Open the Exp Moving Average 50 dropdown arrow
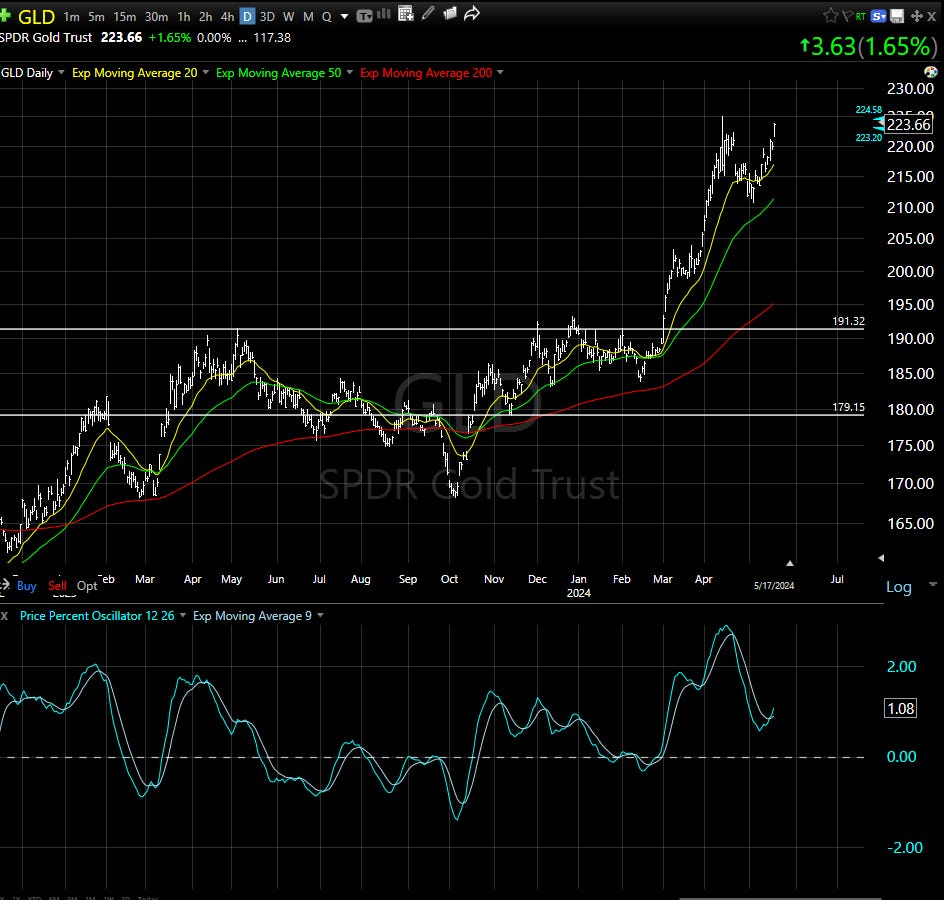Viewport: 944px width, 900px height. pos(349,72)
